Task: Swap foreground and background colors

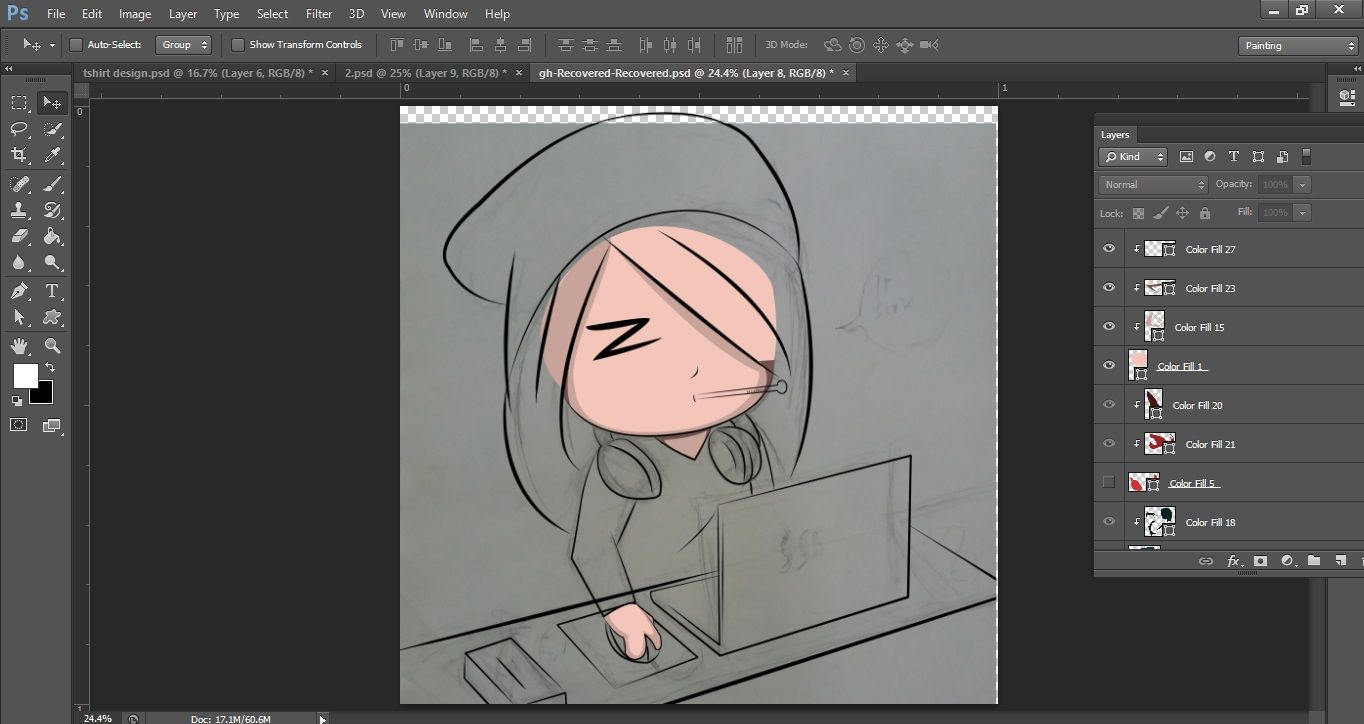Action: [x=50, y=368]
